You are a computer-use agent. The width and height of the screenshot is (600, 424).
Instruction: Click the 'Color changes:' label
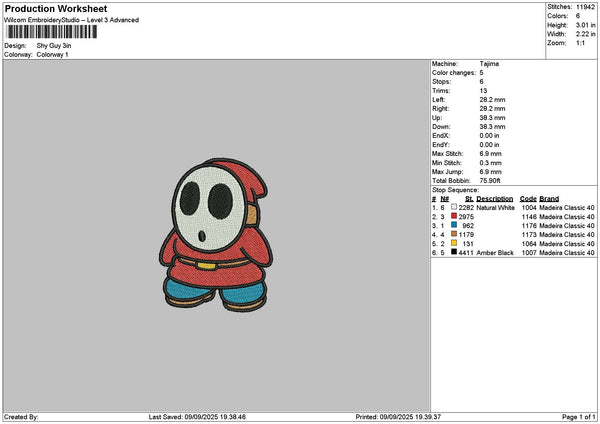[x=454, y=73]
